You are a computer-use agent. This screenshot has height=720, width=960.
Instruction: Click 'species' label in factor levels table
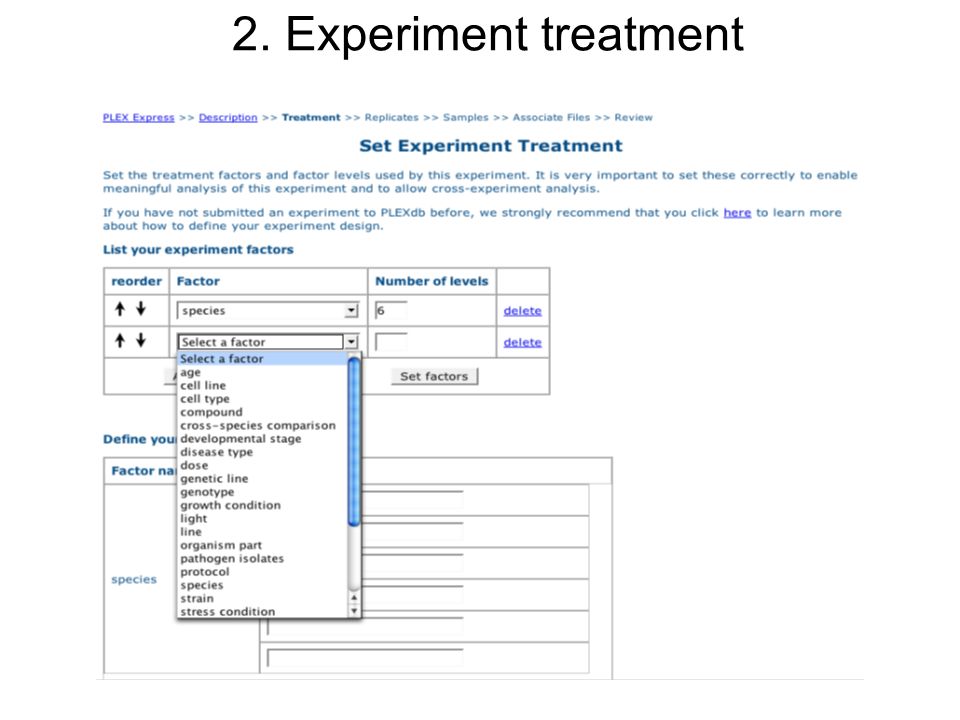click(134, 579)
